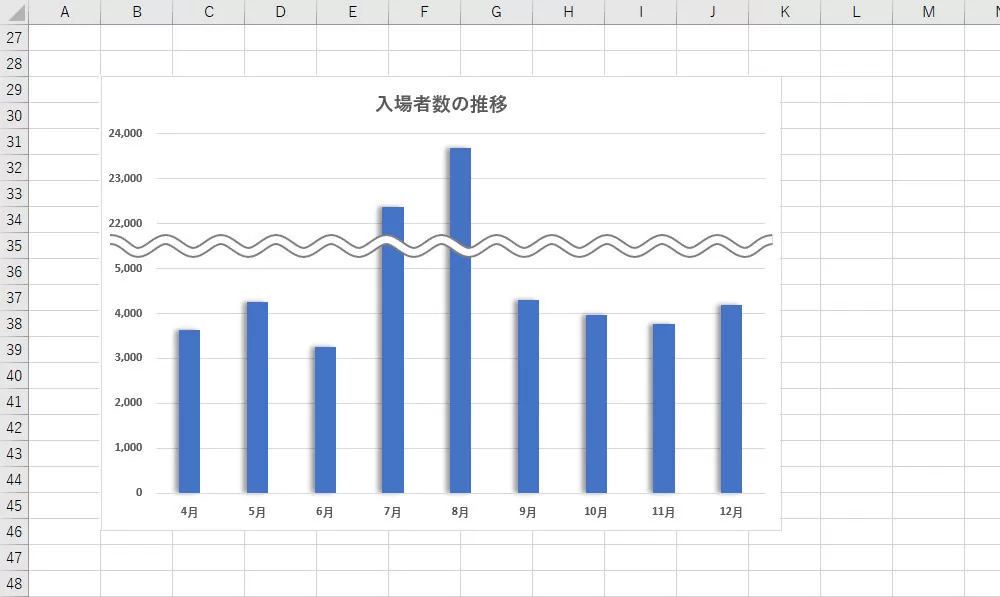Select column I header
The image size is (1000, 597).
[641, 12]
